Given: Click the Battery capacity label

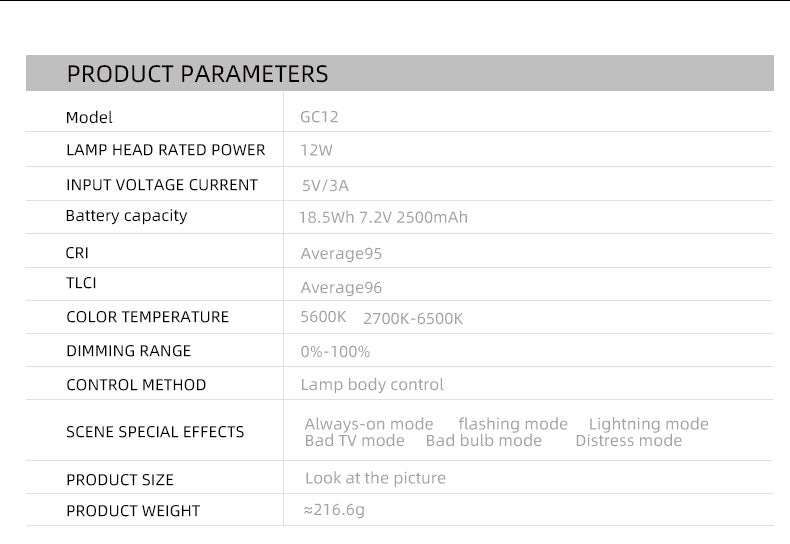Looking at the screenshot, I should pyautogui.click(x=126, y=216).
